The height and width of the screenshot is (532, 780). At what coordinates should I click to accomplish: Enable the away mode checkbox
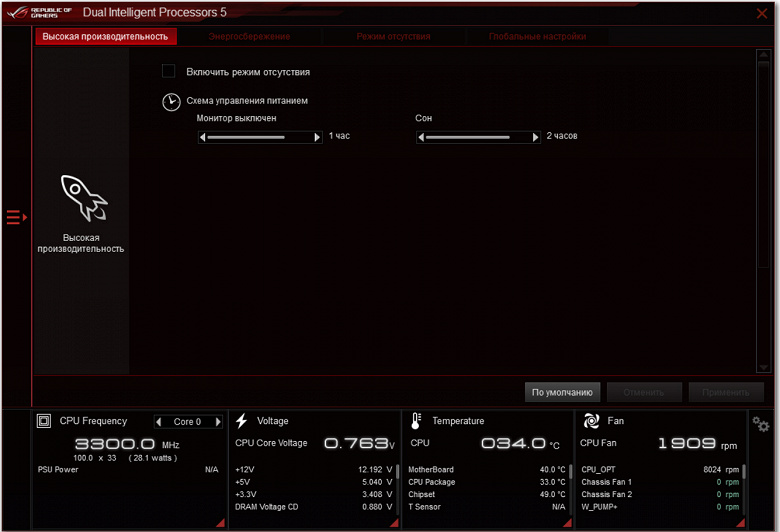pyautogui.click(x=169, y=71)
